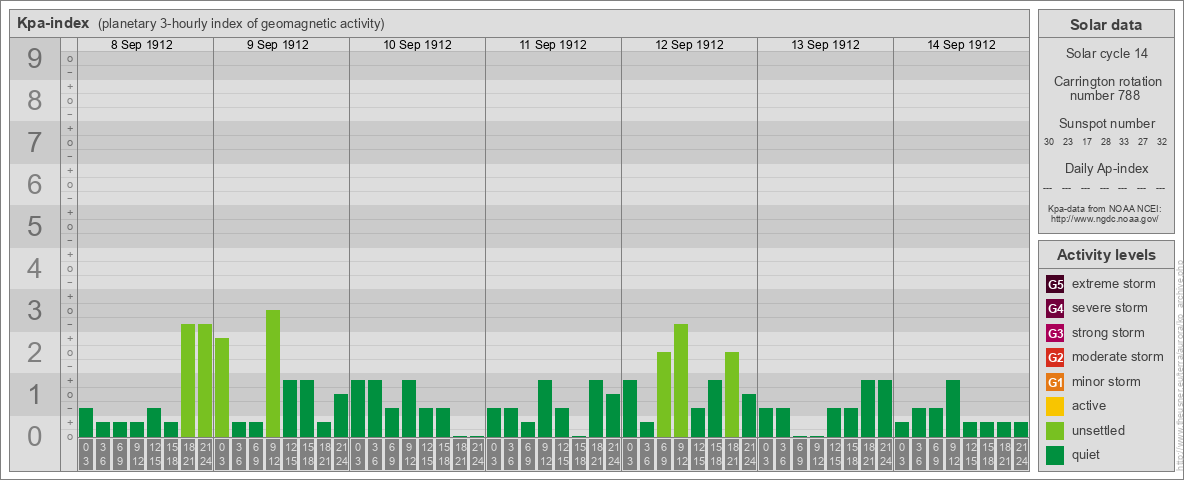Click the 'Sunspot number' label

coord(1106,124)
